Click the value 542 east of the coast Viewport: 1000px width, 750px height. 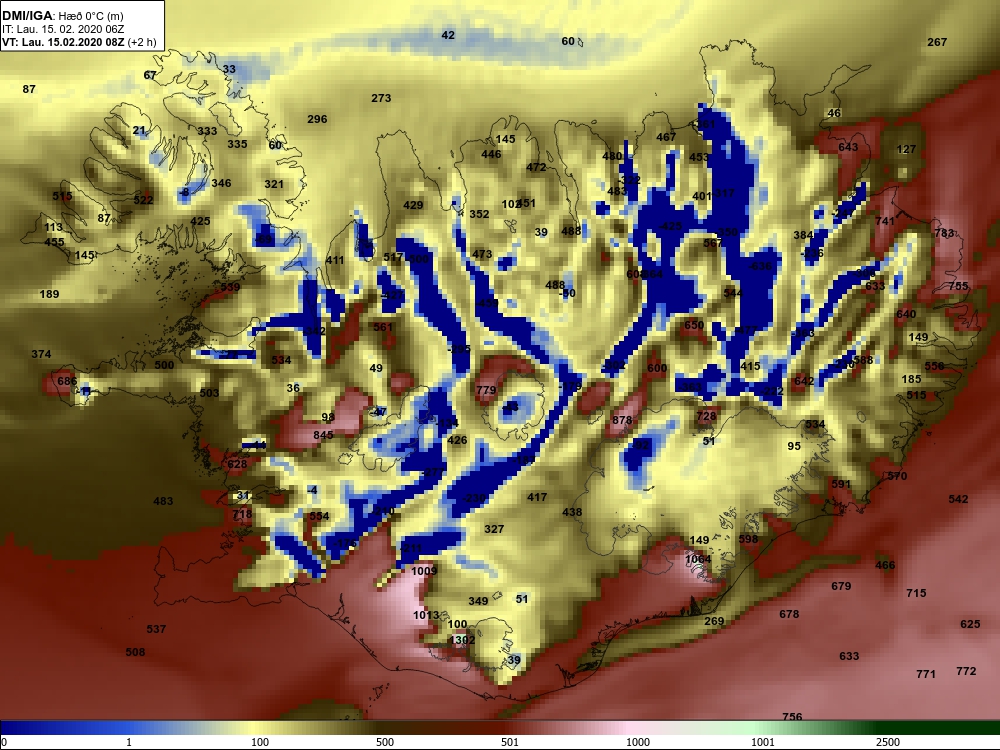click(x=958, y=499)
